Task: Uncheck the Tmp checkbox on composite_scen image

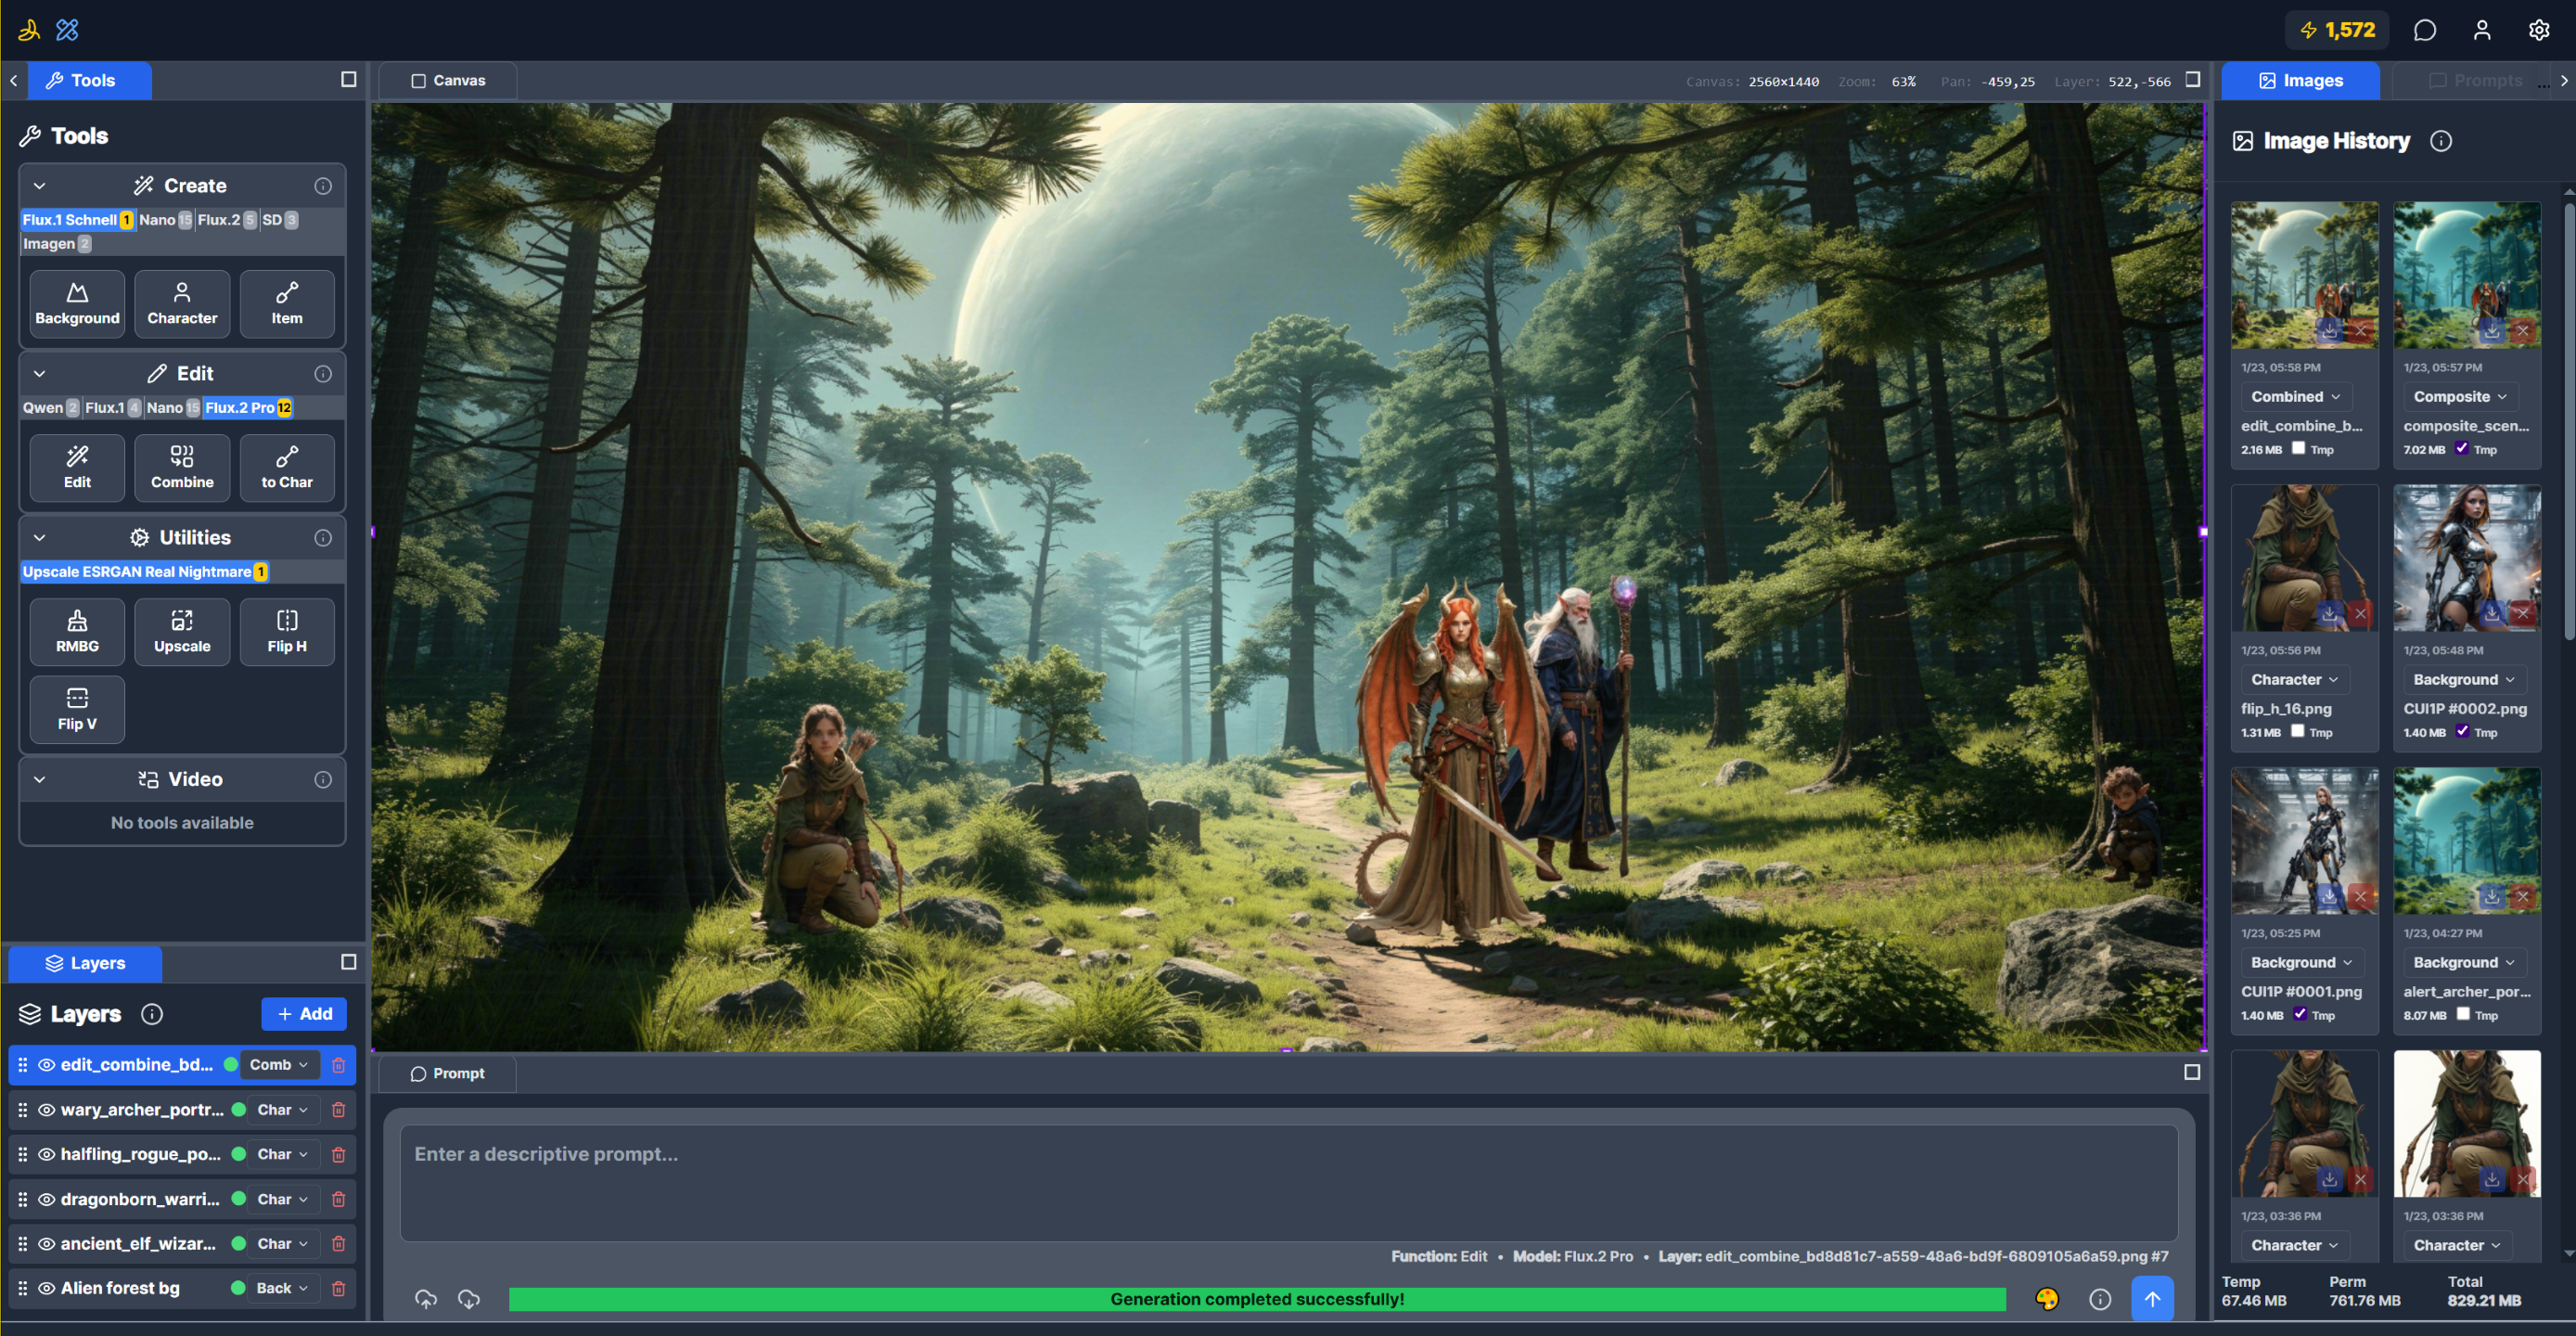Action: pyautogui.click(x=2462, y=449)
